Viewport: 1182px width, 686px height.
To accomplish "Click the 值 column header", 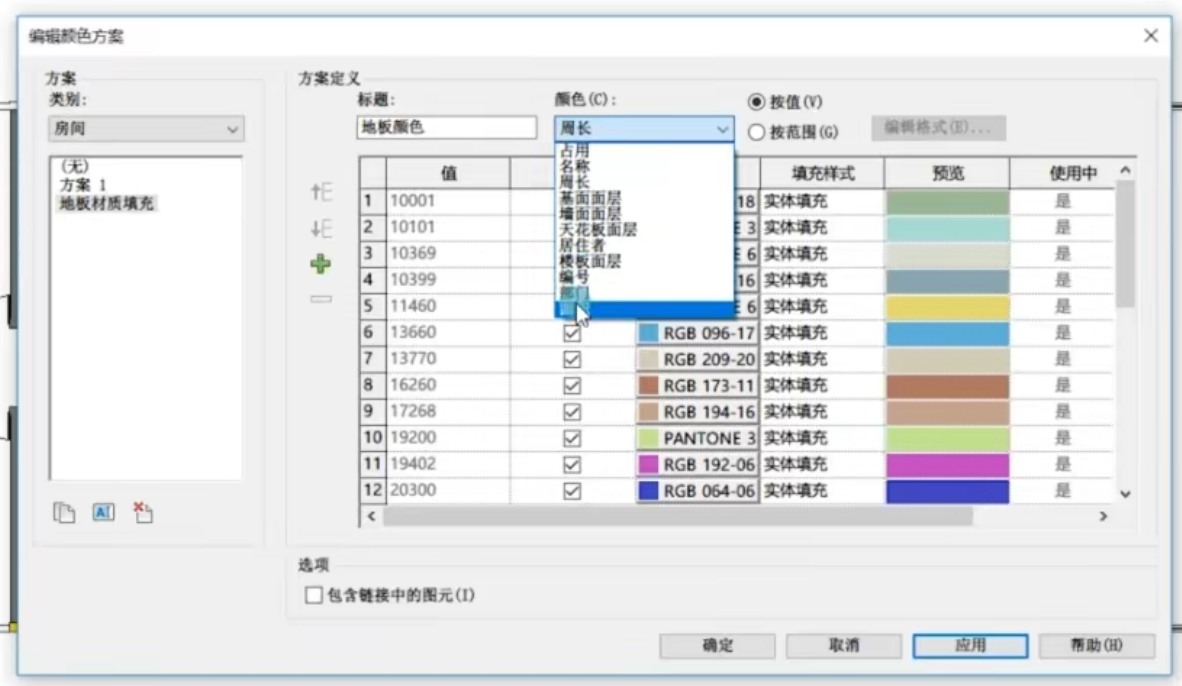I will 449,173.
